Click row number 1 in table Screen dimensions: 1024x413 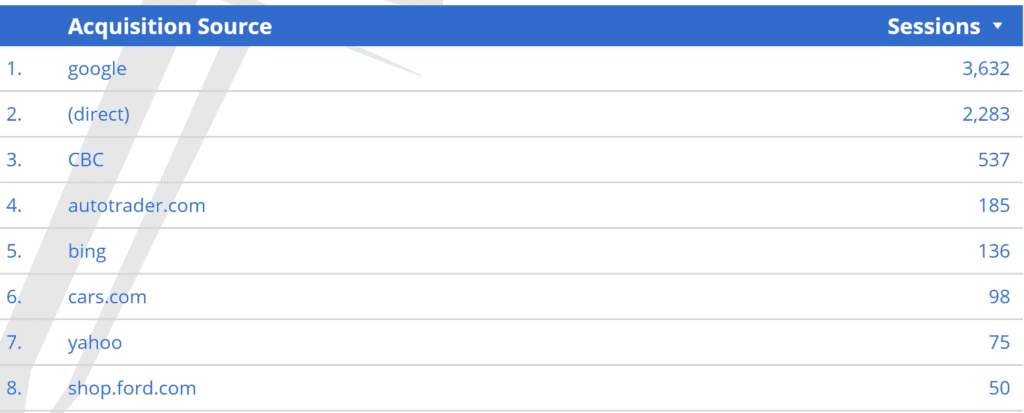(13, 69)
